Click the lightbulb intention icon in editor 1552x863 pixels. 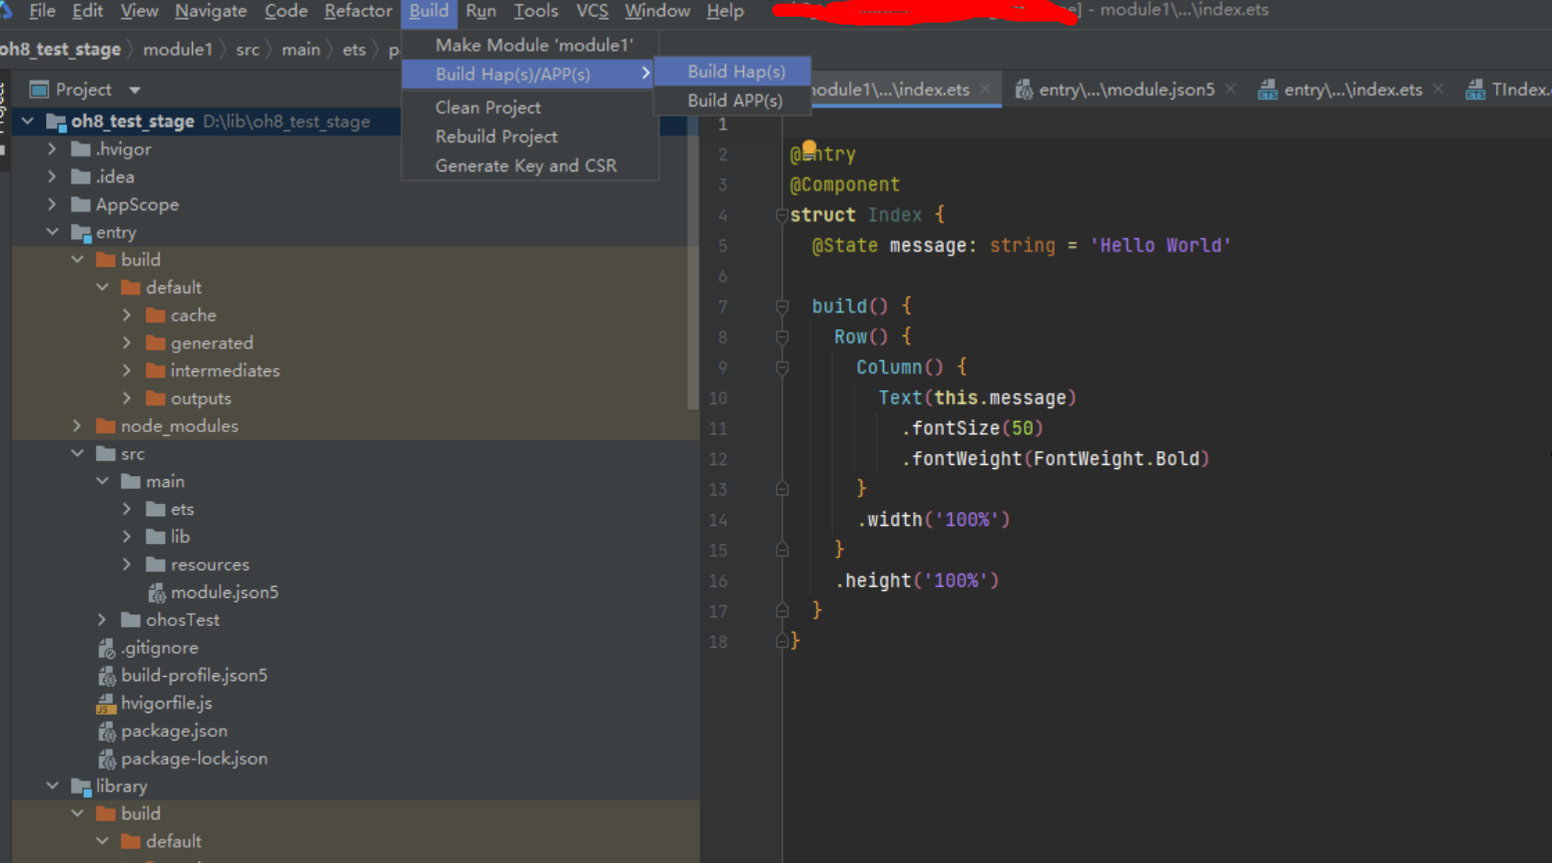(809, 148)
